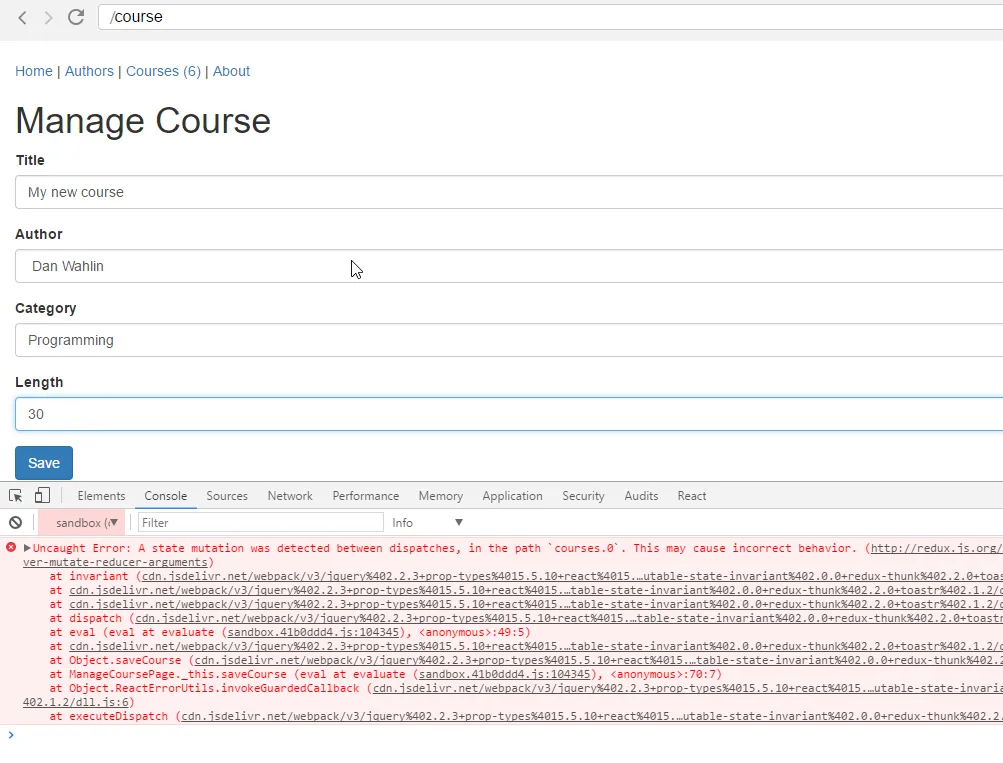Viewport: 1003px width, 763px height.
Task: Reload the page with the refresh icon
Action: (x=76, y=17)
